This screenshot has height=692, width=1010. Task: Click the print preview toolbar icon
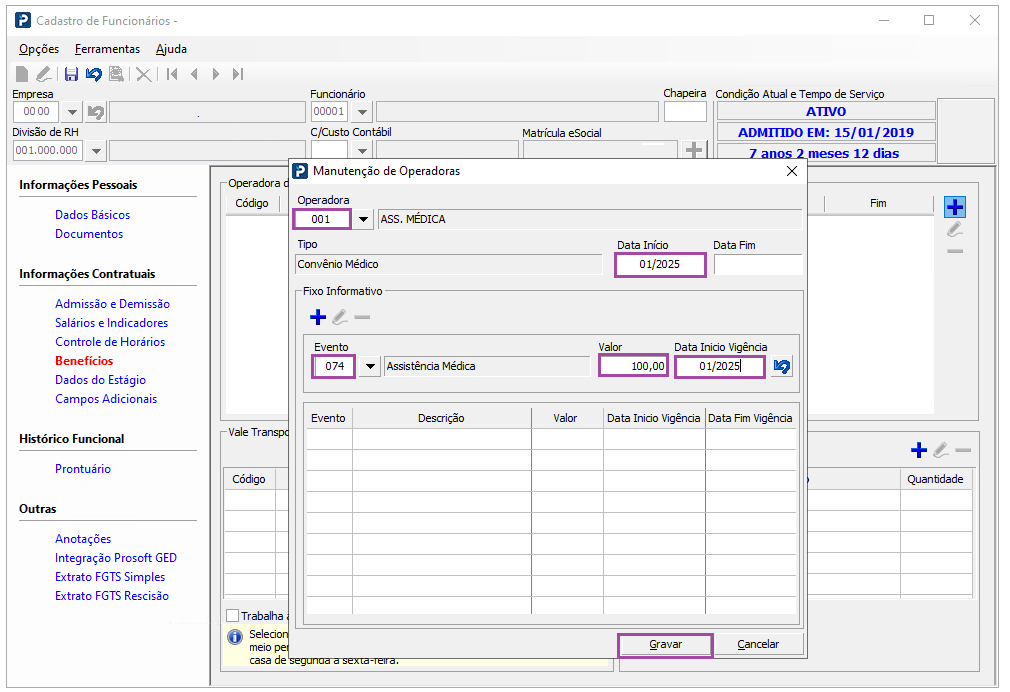pos(117,74)
